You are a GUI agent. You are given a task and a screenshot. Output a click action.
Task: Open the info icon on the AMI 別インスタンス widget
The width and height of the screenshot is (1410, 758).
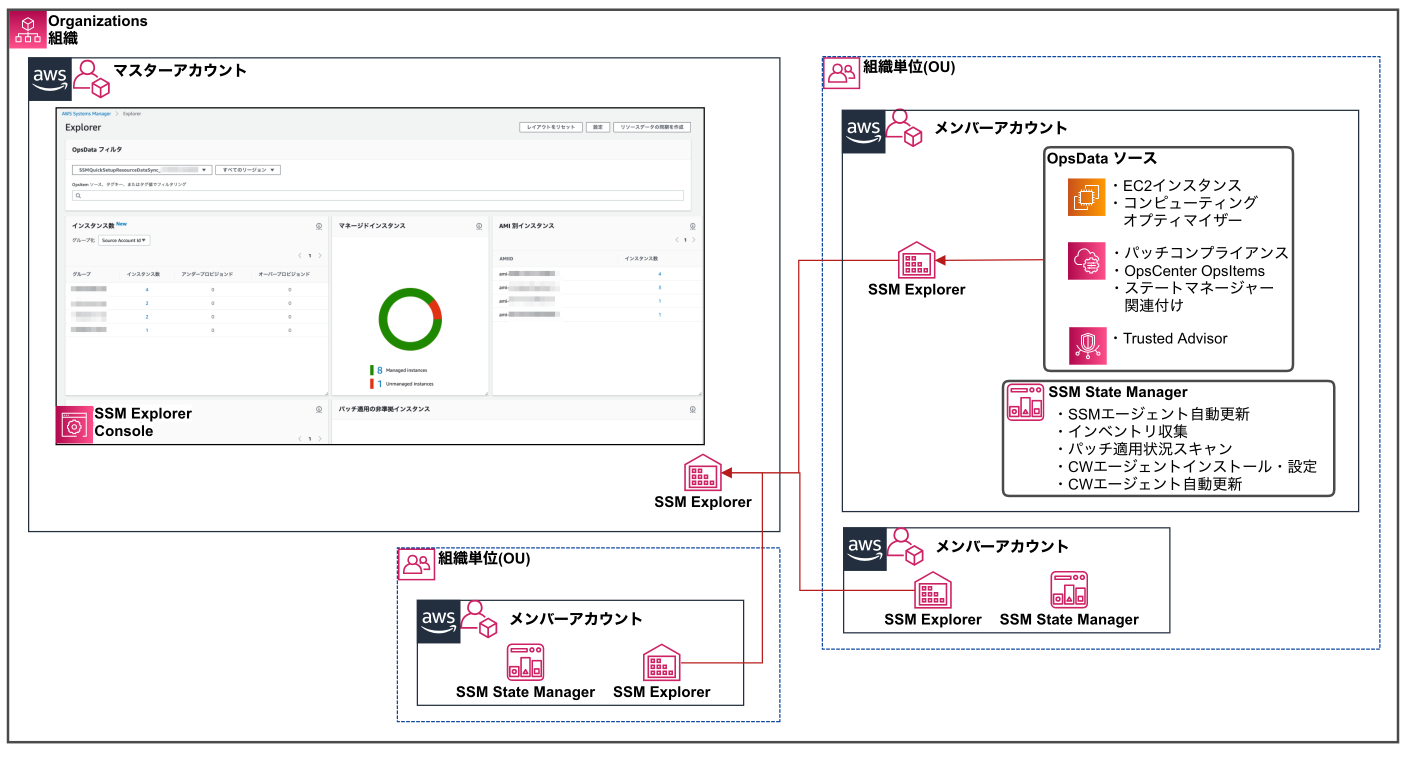pyautogui.click(x=692, y=227)
